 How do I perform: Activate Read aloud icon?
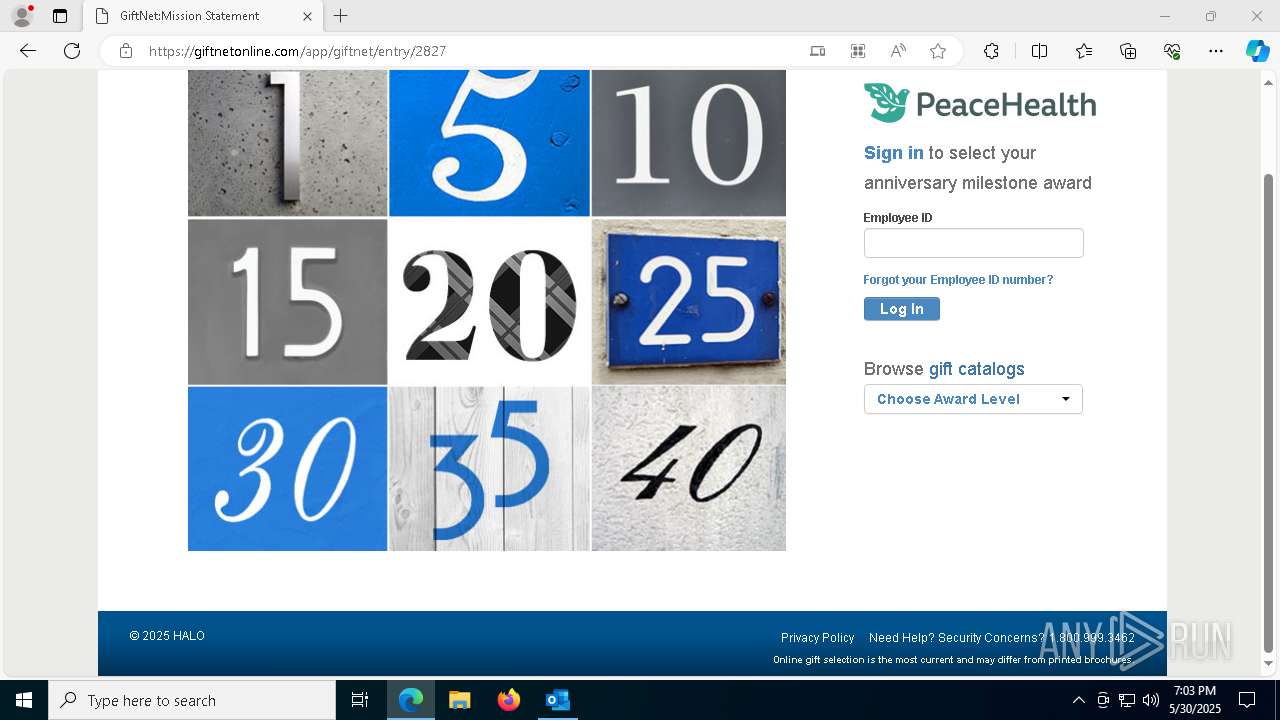pos(898,51)
